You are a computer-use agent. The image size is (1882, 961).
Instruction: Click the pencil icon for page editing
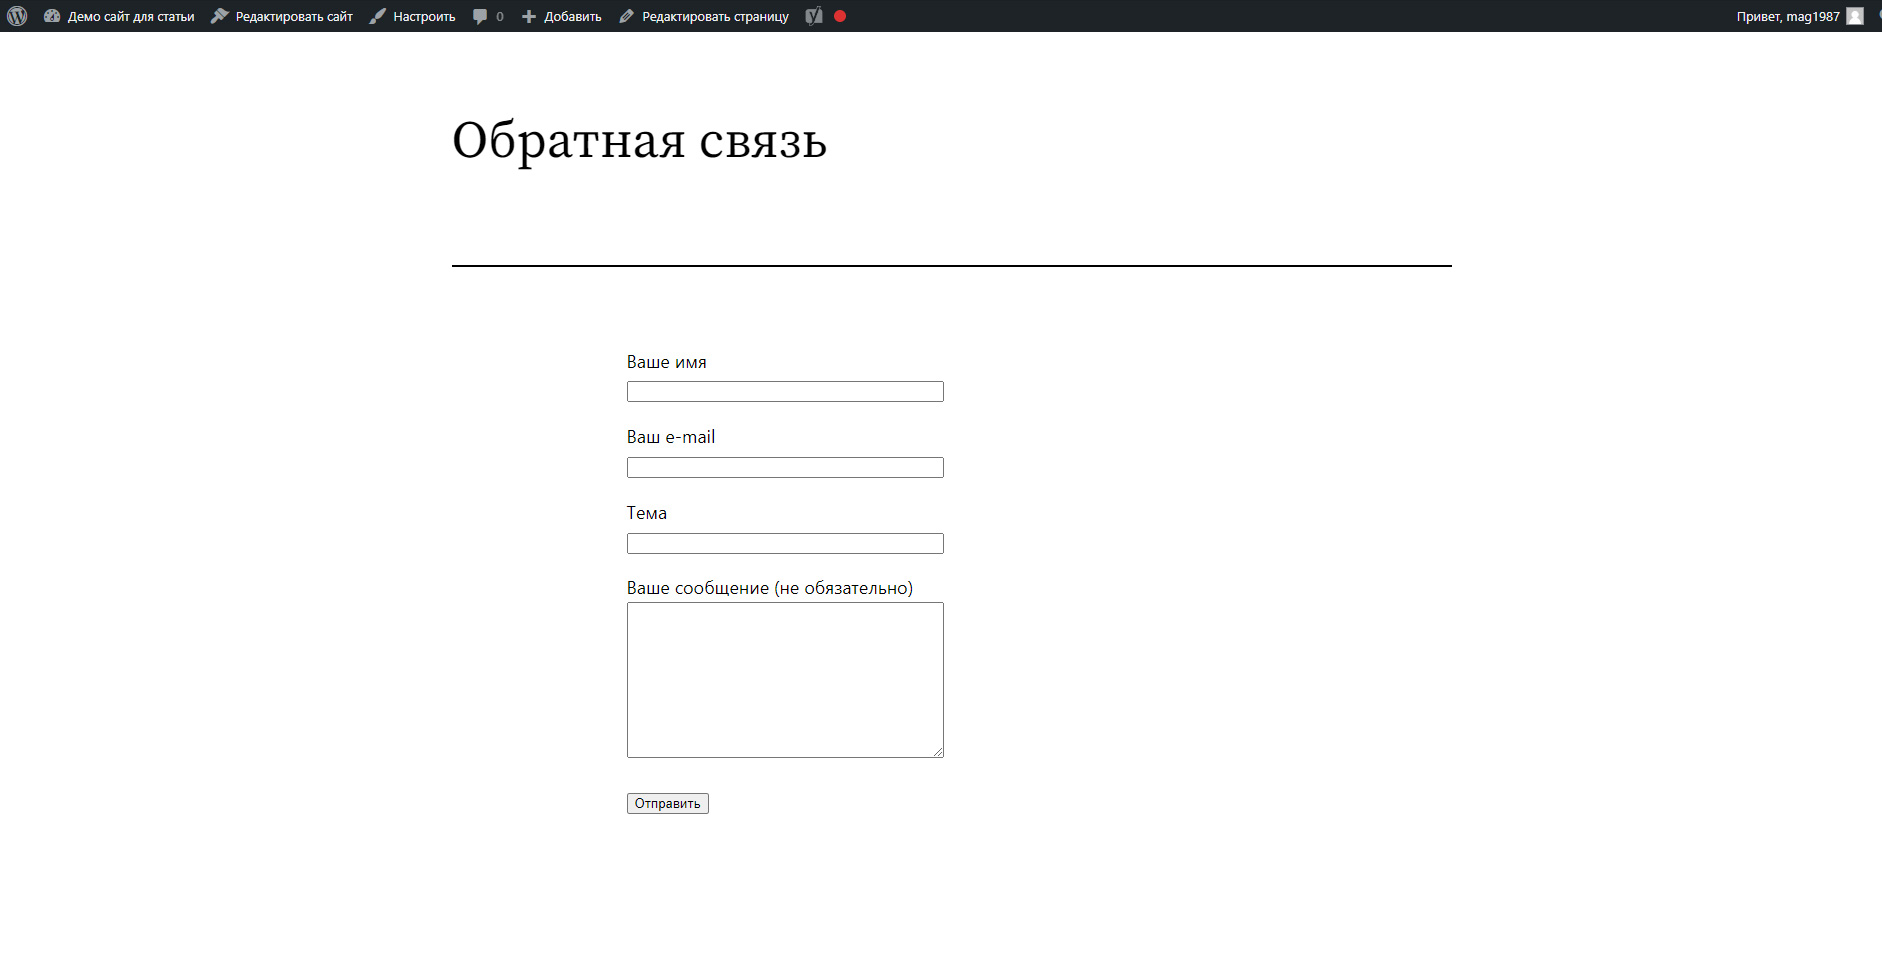pos(627,16)
